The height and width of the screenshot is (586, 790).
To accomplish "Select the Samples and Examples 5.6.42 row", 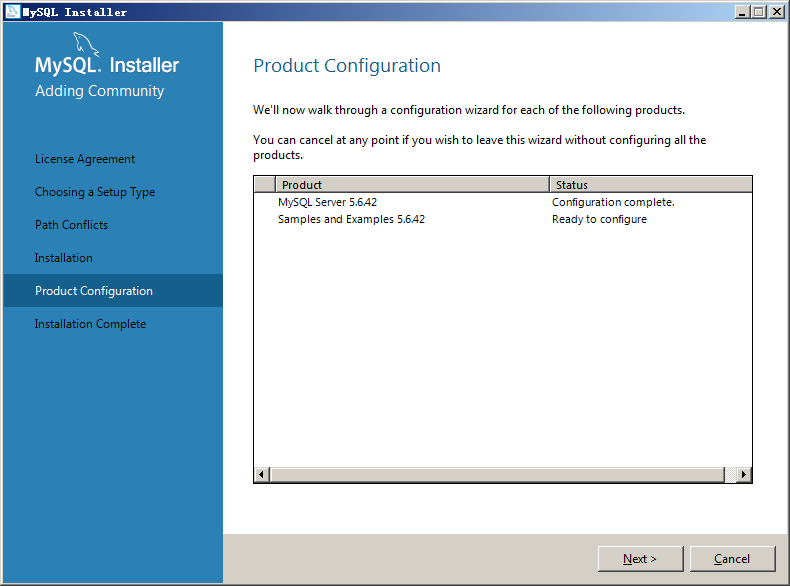I will 502,219.
